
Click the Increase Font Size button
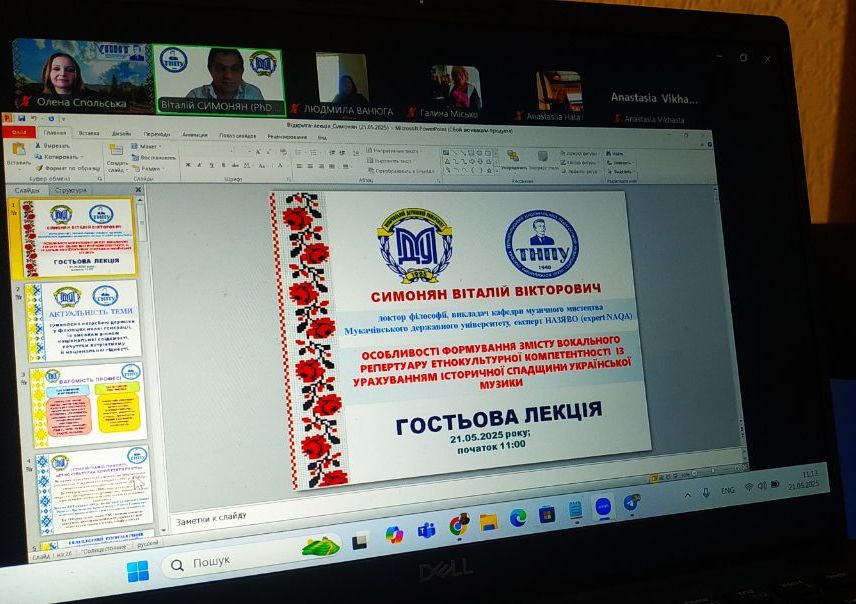pyautogui.click(x=258, y=152)
